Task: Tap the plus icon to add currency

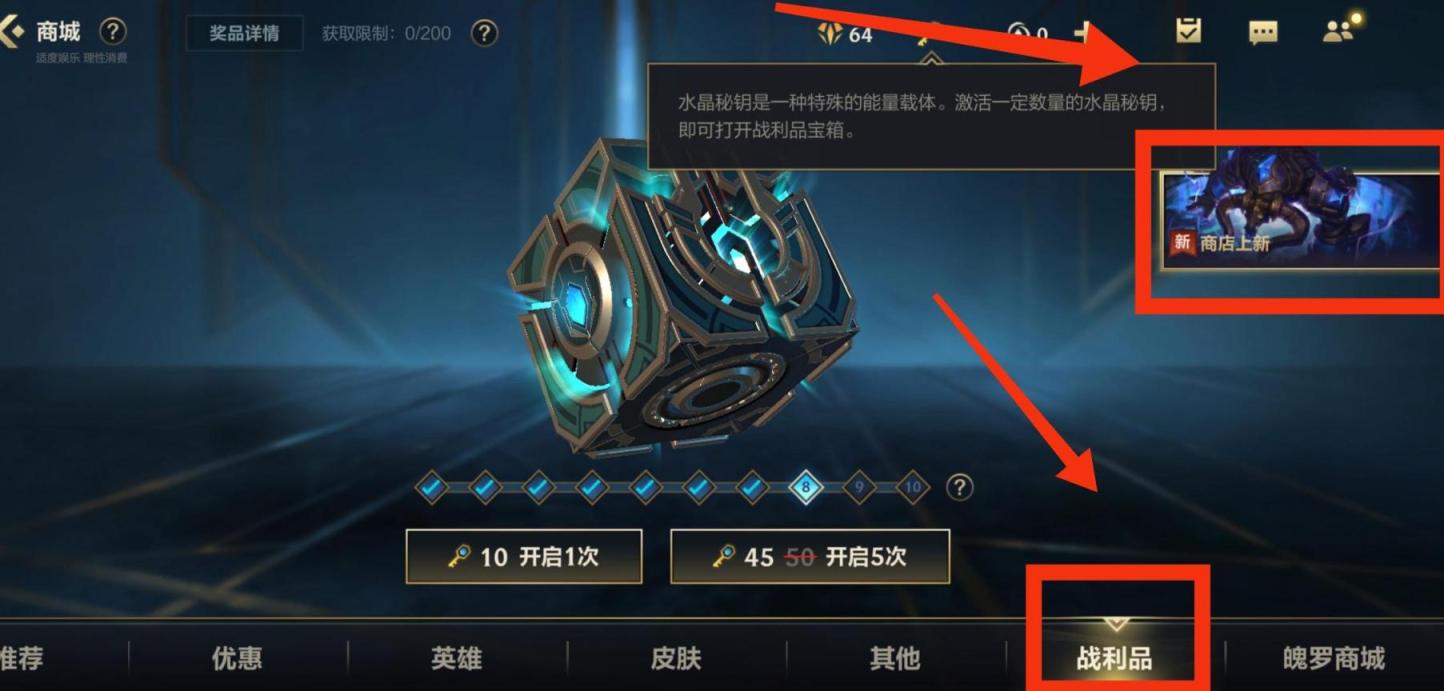Action: point(1084,33)
